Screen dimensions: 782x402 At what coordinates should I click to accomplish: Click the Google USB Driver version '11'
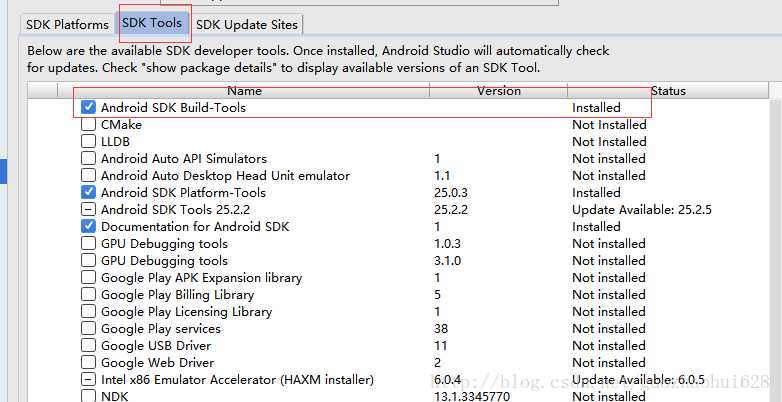pos(440,346)
